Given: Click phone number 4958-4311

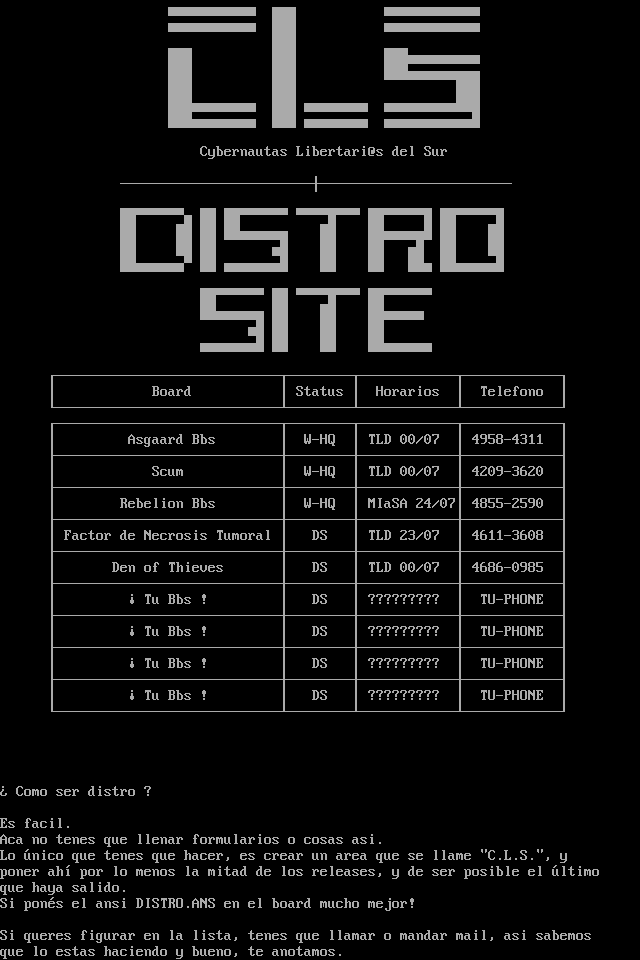Looking at the screenshot, I should pos(507,440).
